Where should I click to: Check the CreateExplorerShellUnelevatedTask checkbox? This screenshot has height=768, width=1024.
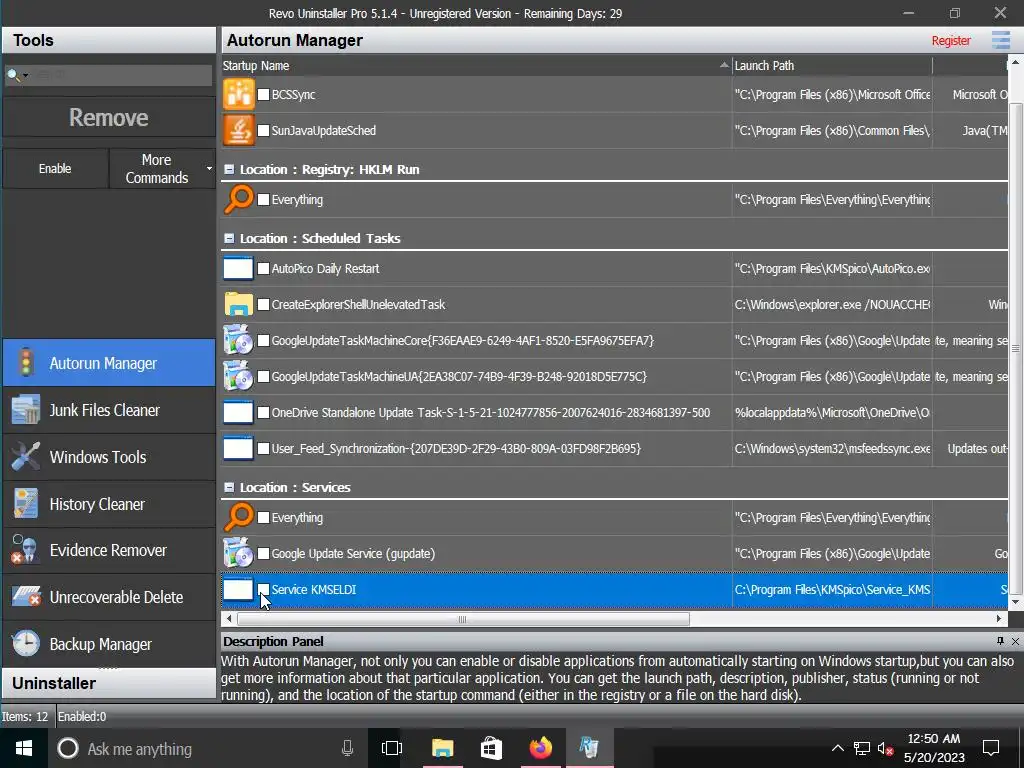click(263, 304)
